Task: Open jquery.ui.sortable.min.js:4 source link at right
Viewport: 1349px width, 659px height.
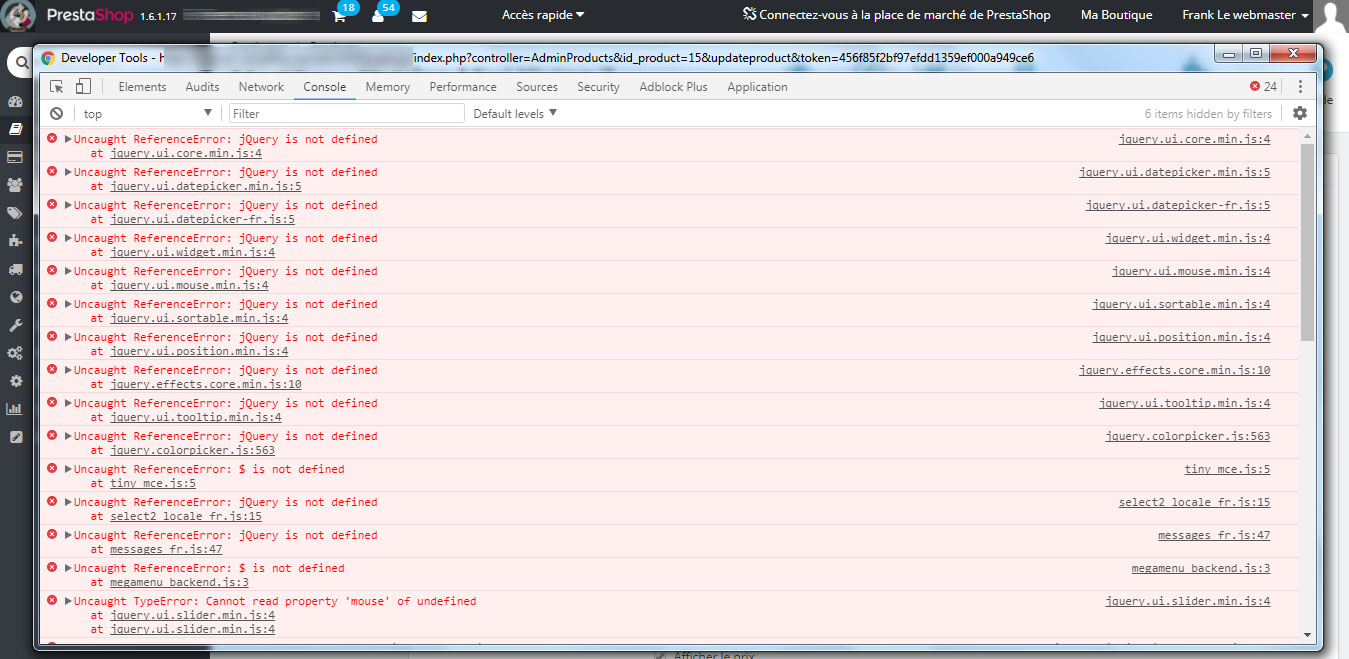Action: coord(1181,304)
